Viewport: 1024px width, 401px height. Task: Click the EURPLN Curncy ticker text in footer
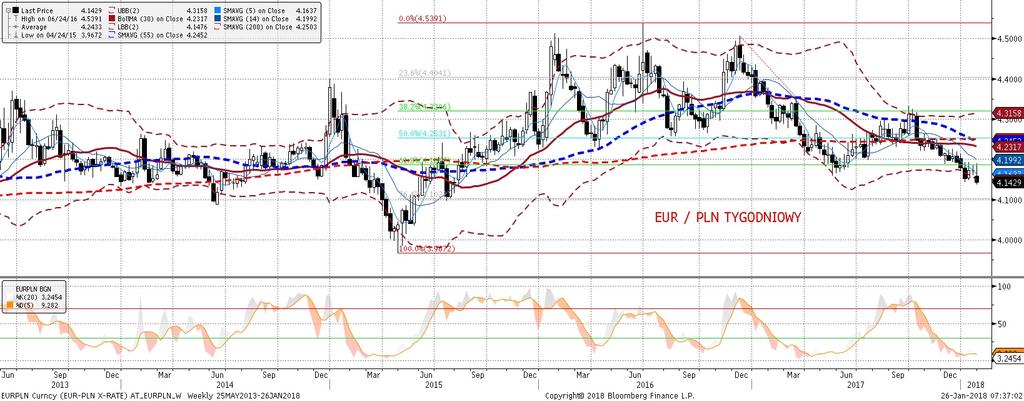pos(28,396)
